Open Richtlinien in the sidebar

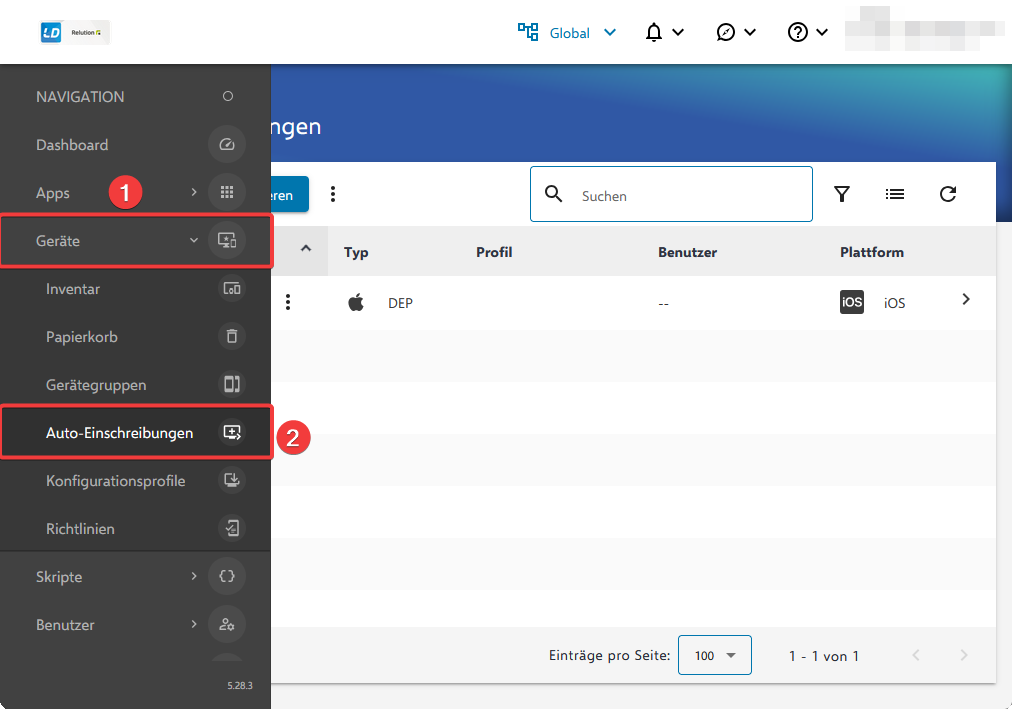(x=80, y=529)
